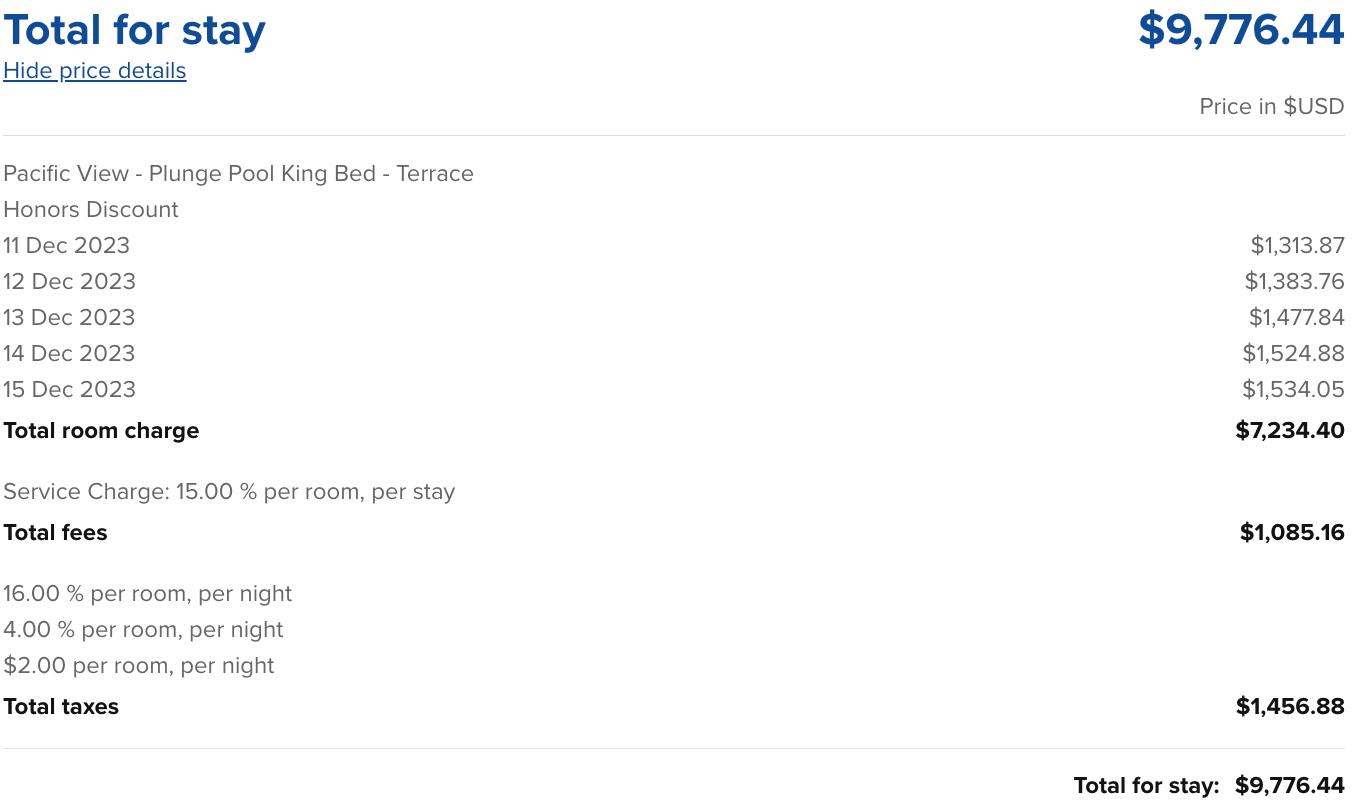Viewport: 1352px width, 810px height.
Task: Click the Total room charge label
Action: click(x=101, y=431)
